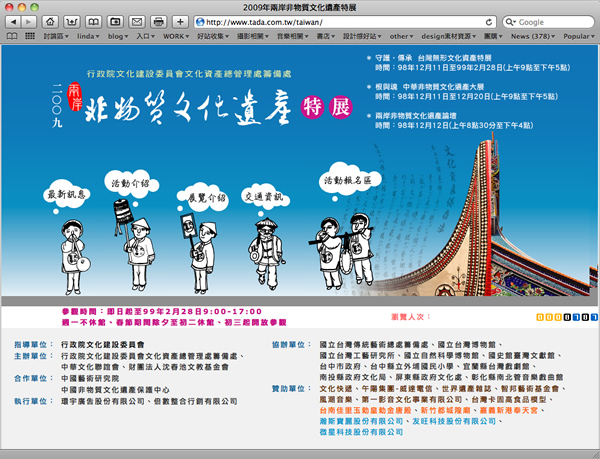
Task: Print the page with printer icon
Action: pyautogui.click(x=158, y=22)
